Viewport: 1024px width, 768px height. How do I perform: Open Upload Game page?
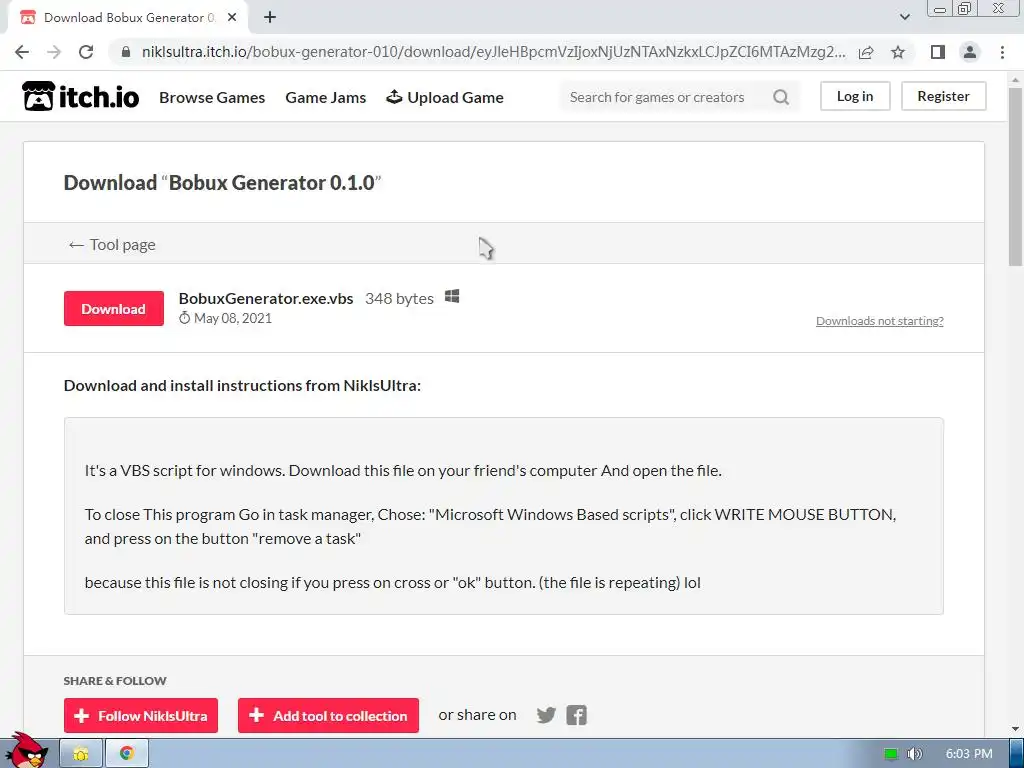pyautogui.click(x=445, y=97)
